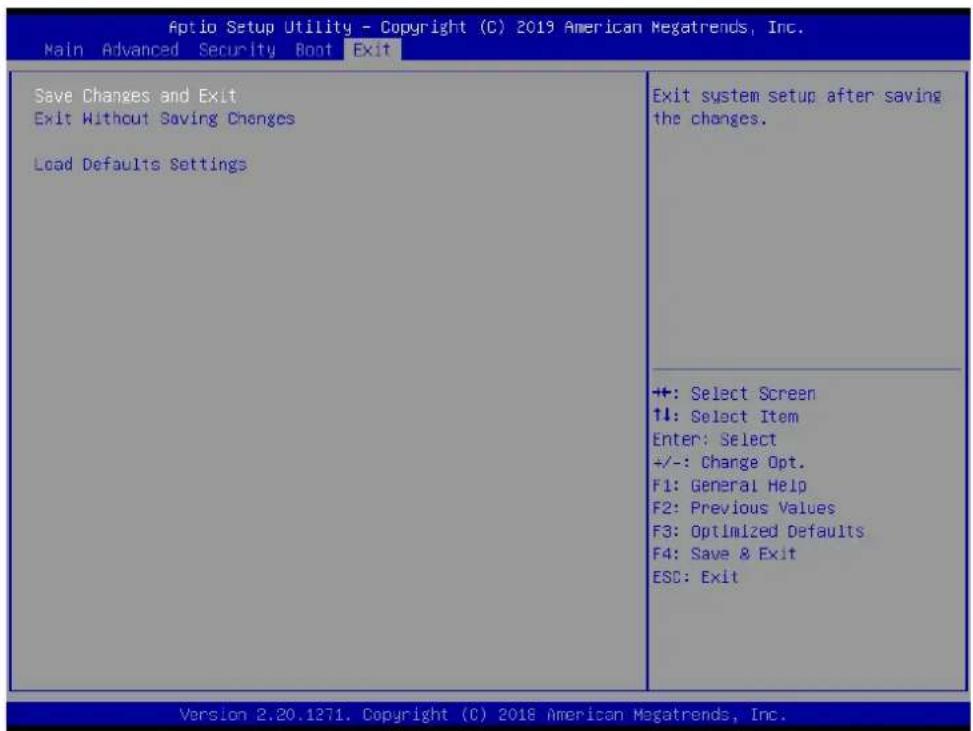Go to the Boot tab
This screenshot has width=973, height=731.
coord(314,50)
